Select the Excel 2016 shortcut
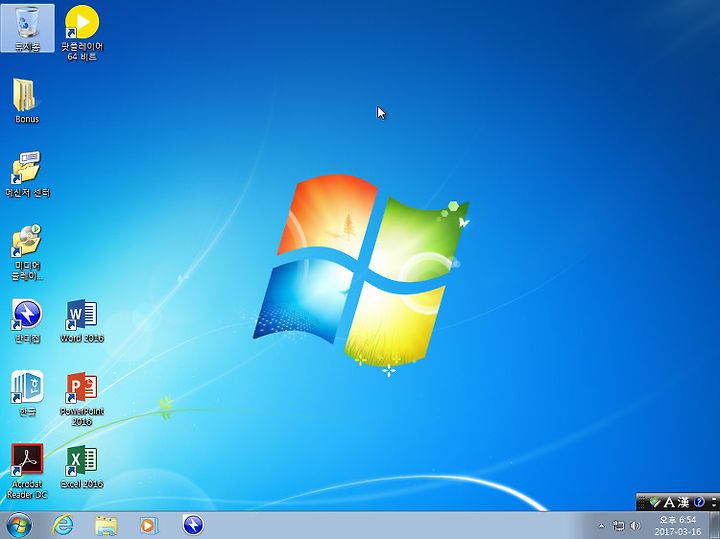Viewport: 720px width, 539px height. point(82,466)
